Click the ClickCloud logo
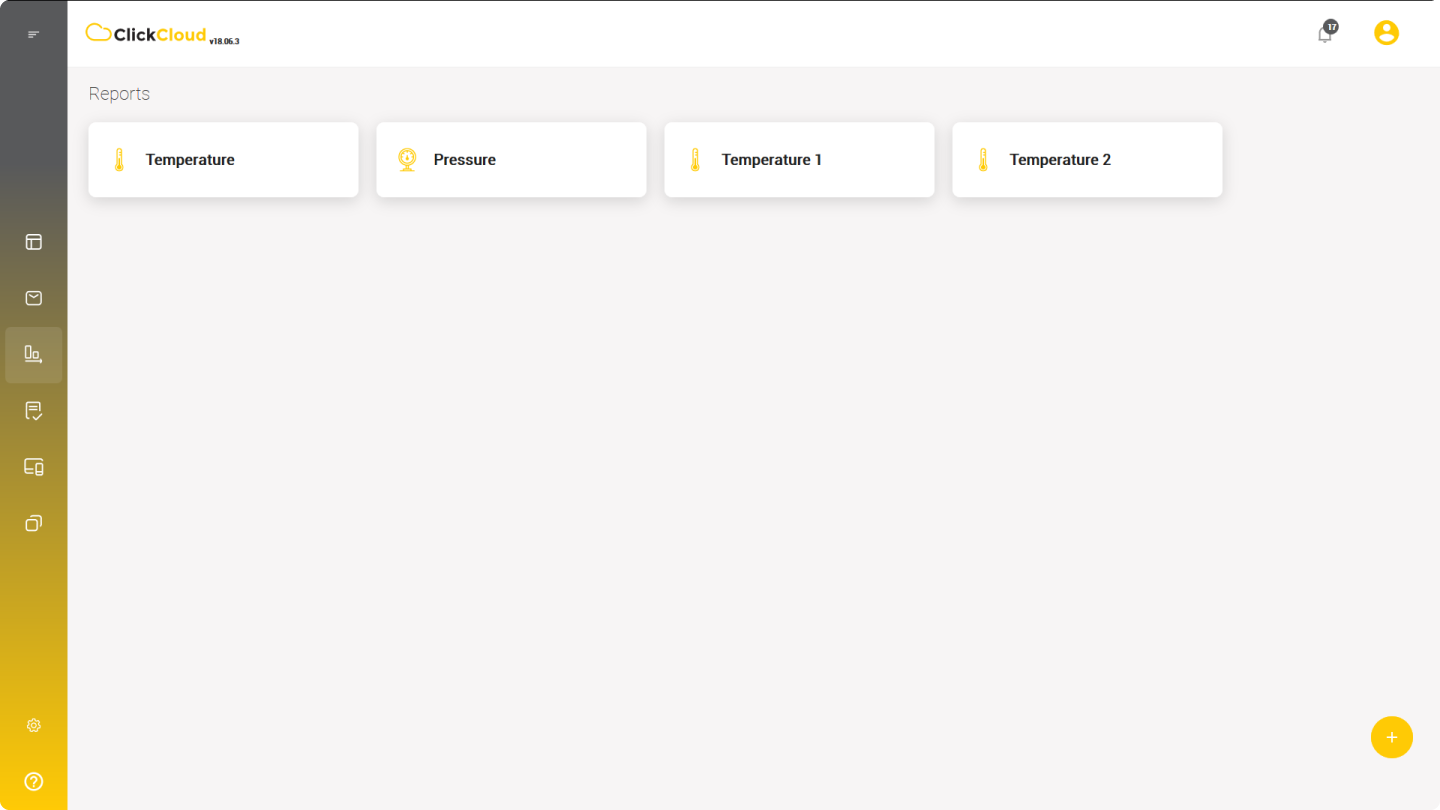This screenshot has width=1440, height=810. tap(146, 34)
